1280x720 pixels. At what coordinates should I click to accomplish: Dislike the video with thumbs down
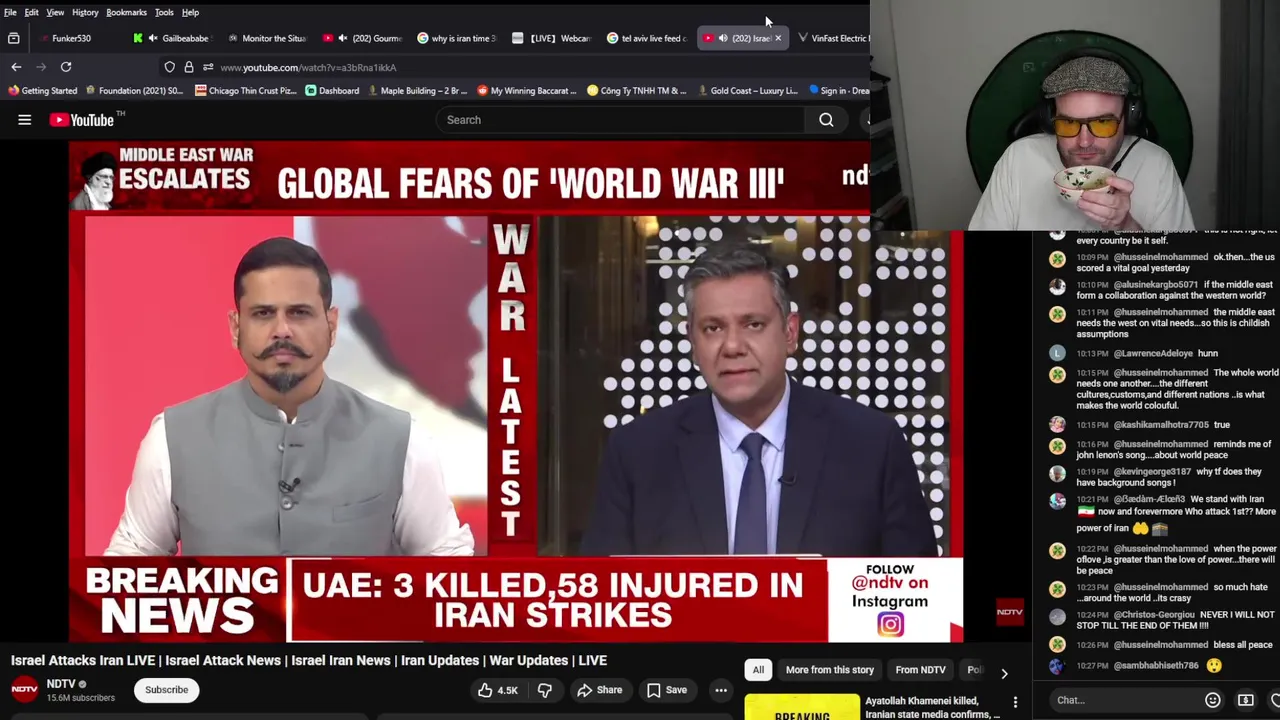click(545, 690)
